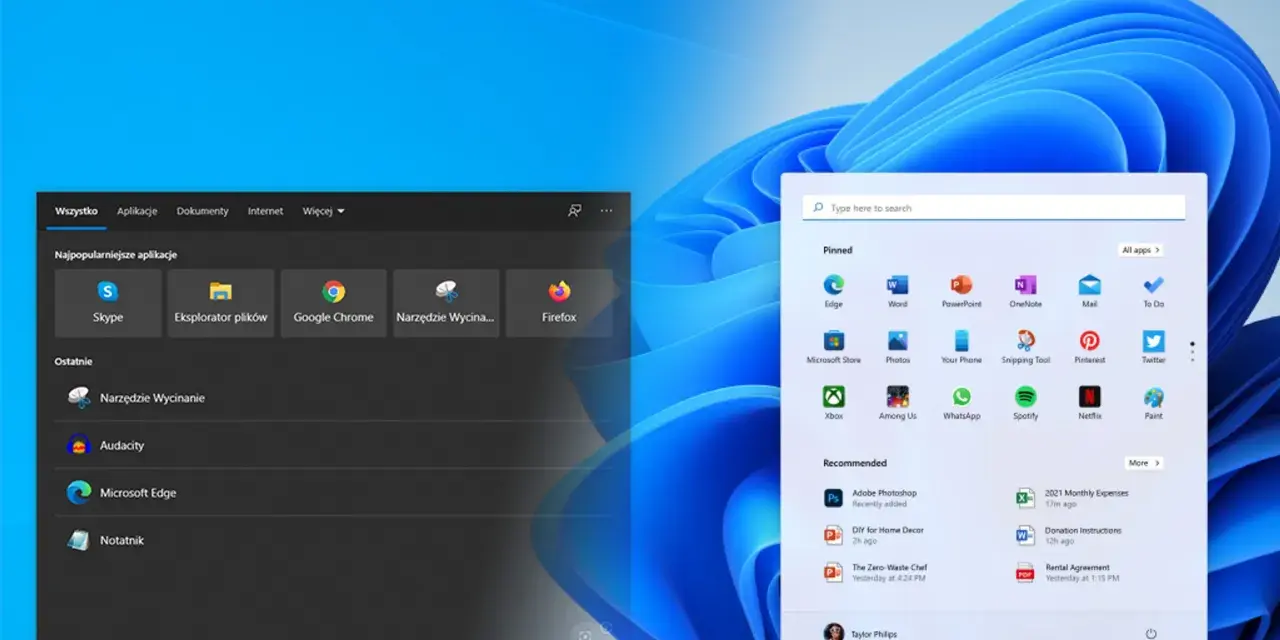Switch to the Aplikacje tab
The height and width of the screenshot is (640, 1280).
pos(137,211)
